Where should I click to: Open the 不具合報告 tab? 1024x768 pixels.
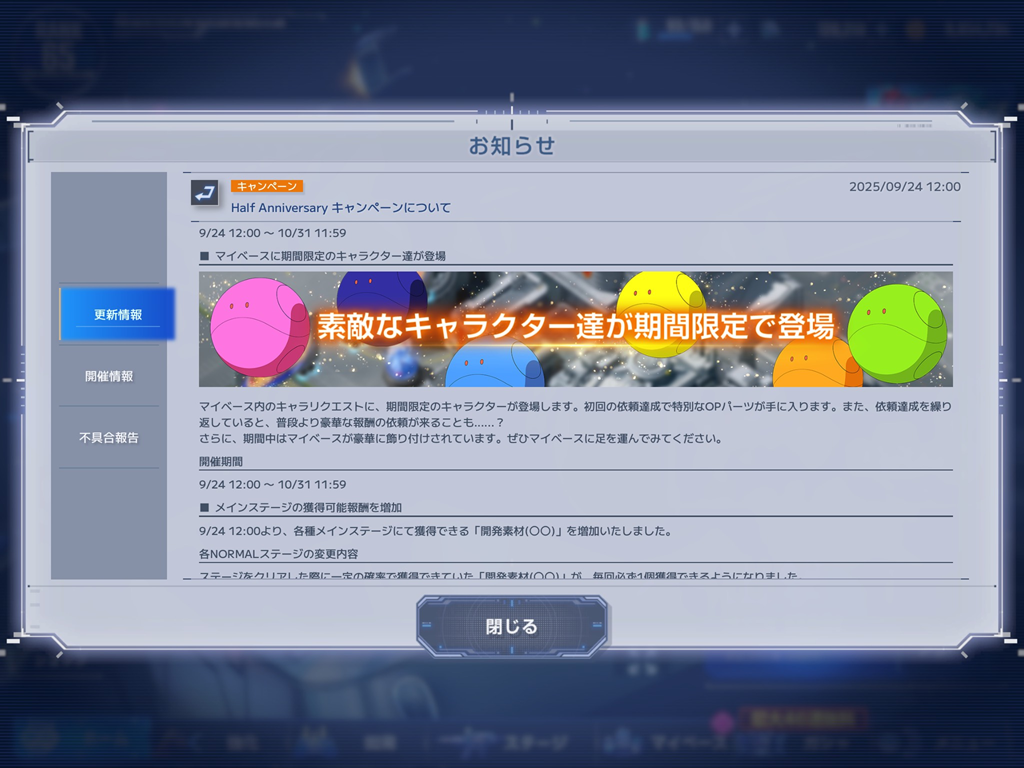click(x=109, y=437)
